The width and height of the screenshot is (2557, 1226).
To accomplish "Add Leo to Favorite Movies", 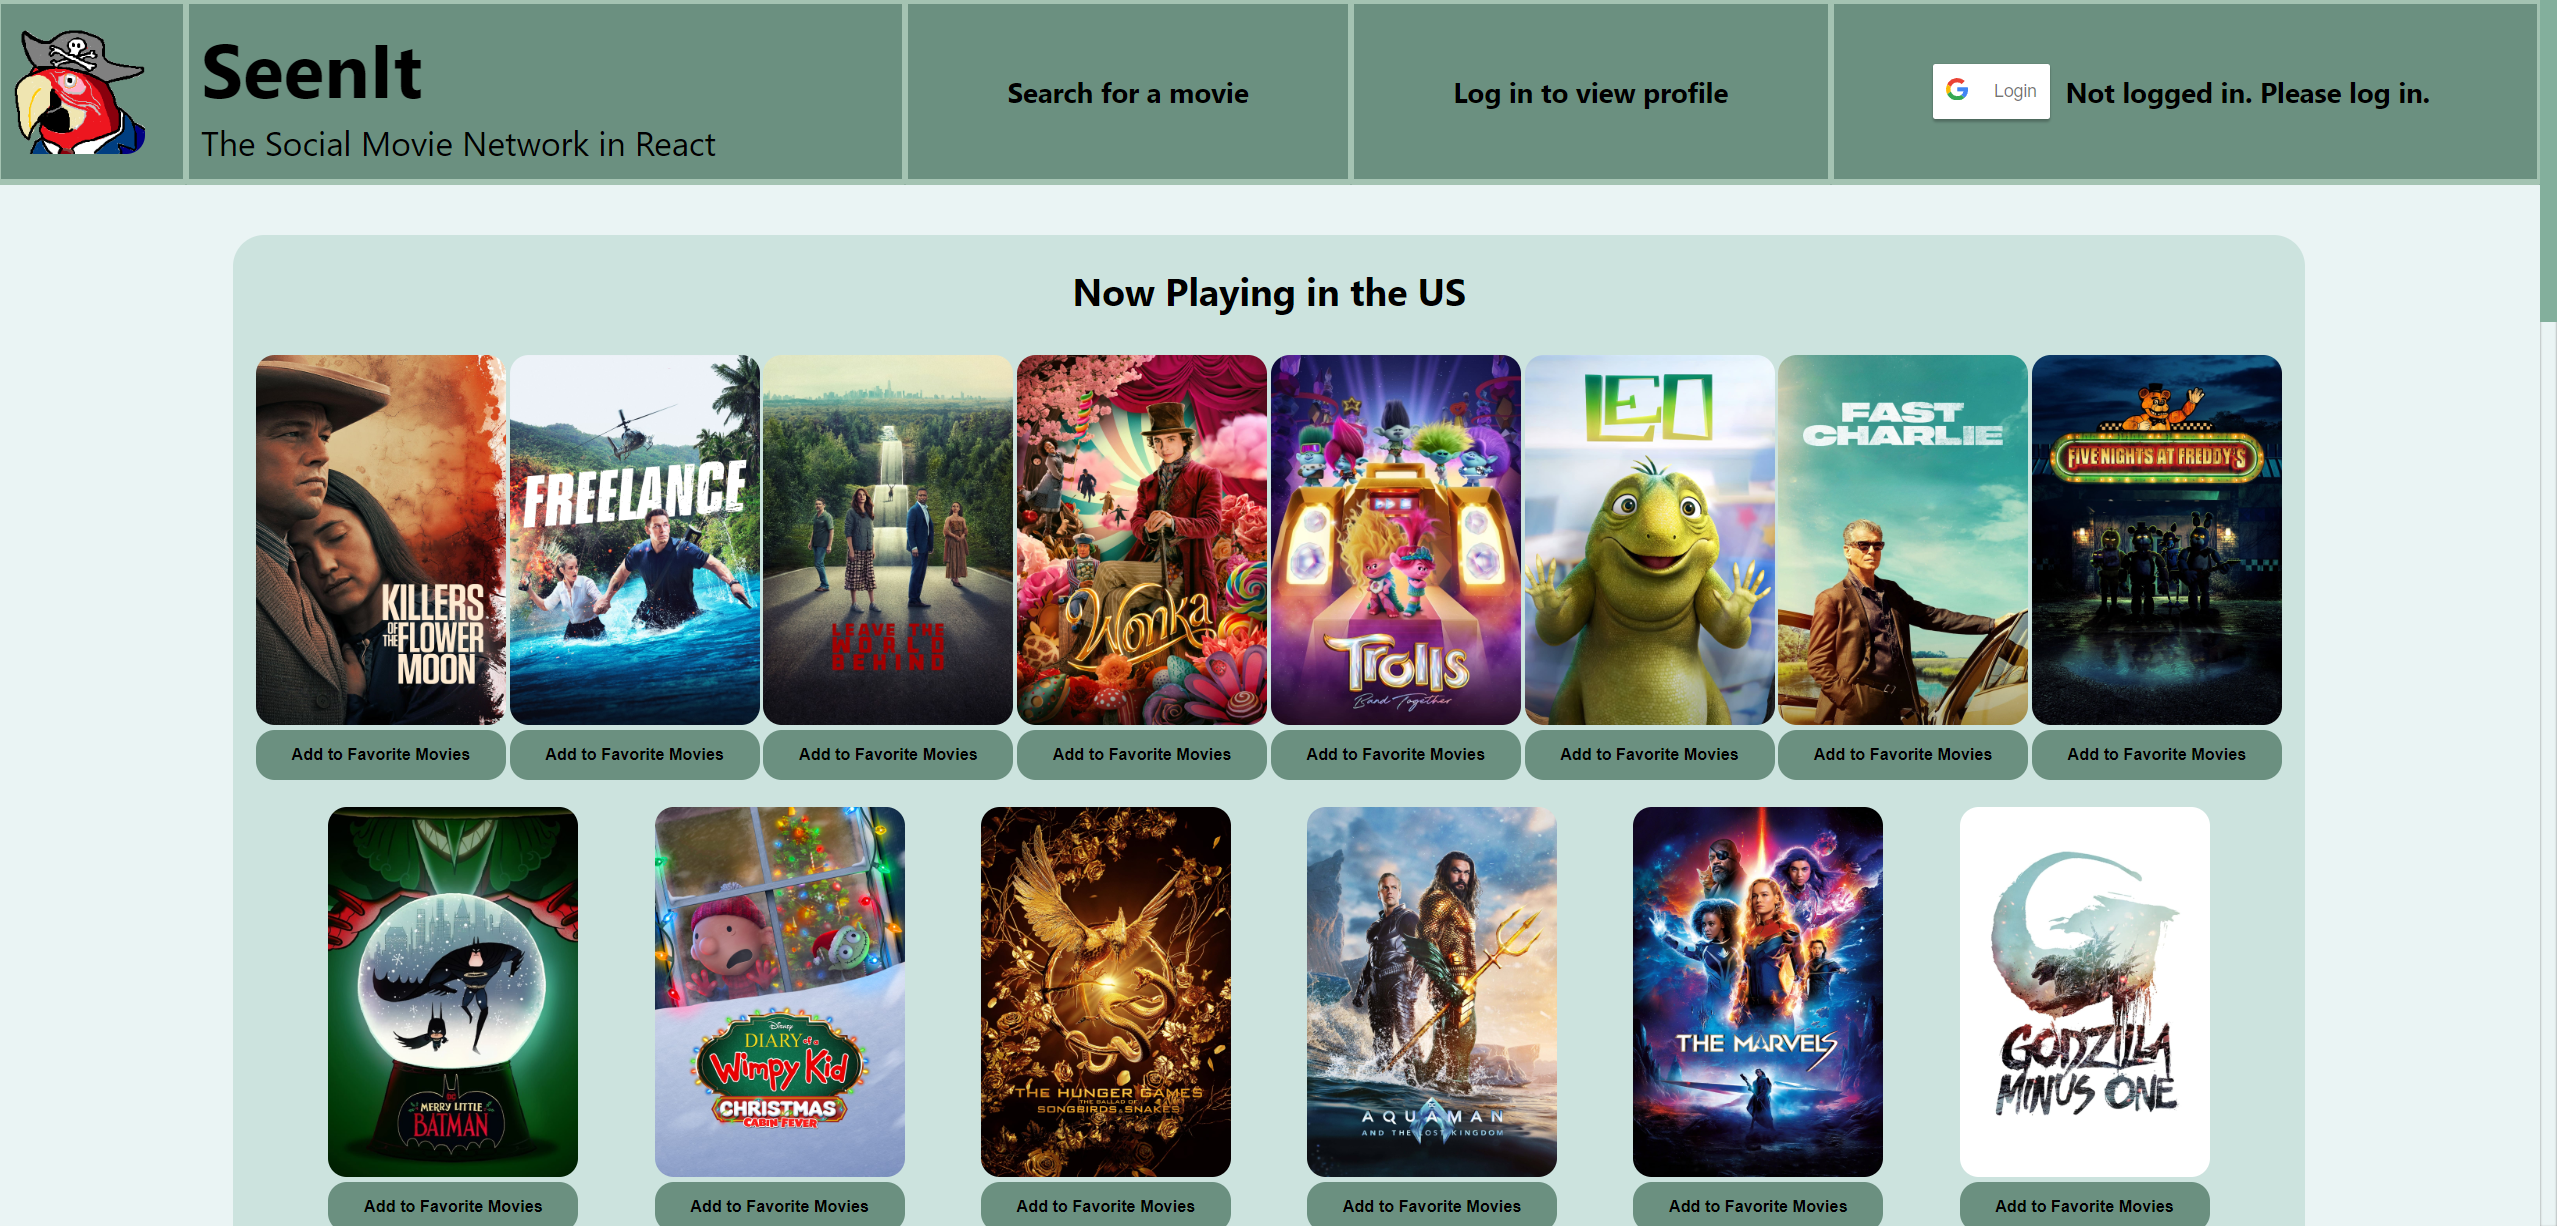I will tap(1650, 754).
